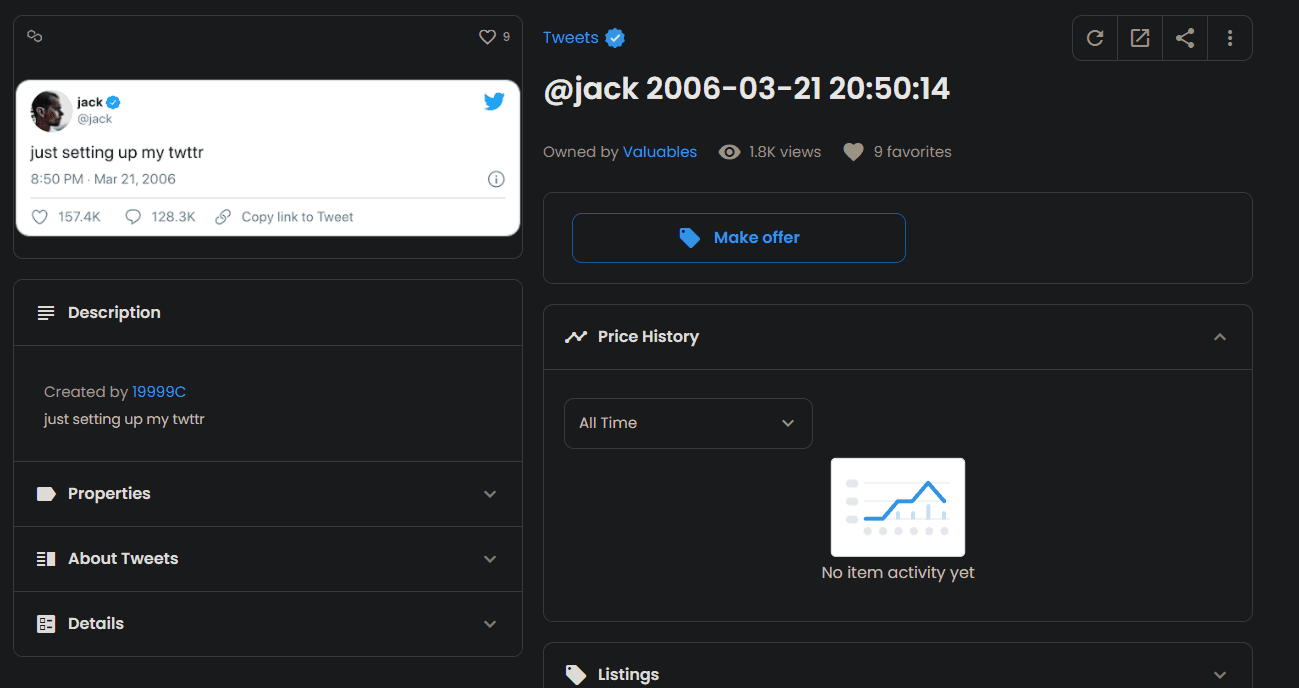The image size is (1299, 688).
Task: Click the Description section header
Action: point(268,313)
